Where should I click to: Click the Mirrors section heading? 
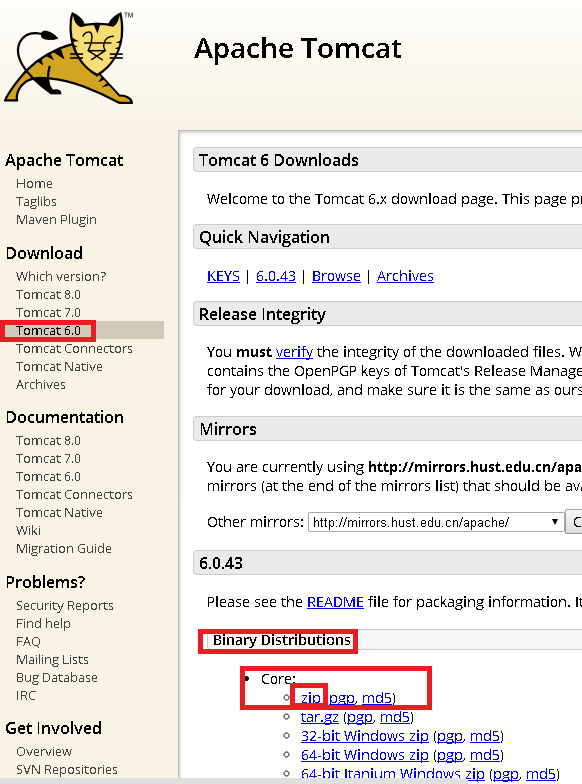[x=228, y=429]
